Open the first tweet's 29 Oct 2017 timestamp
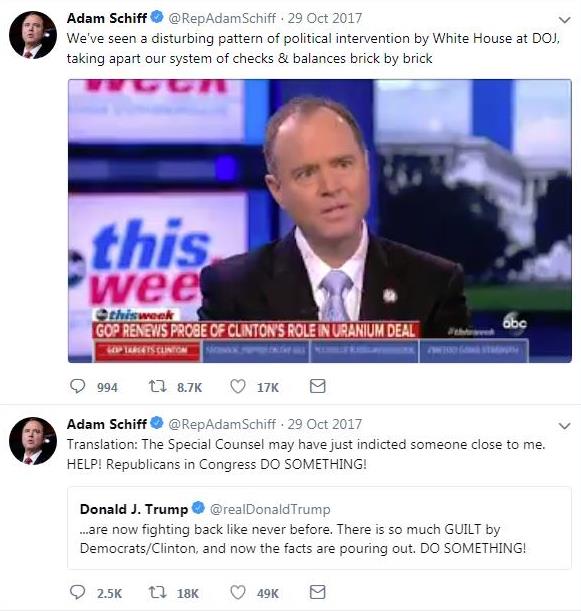This screenshot has width=581, height=611. [325, 18]
